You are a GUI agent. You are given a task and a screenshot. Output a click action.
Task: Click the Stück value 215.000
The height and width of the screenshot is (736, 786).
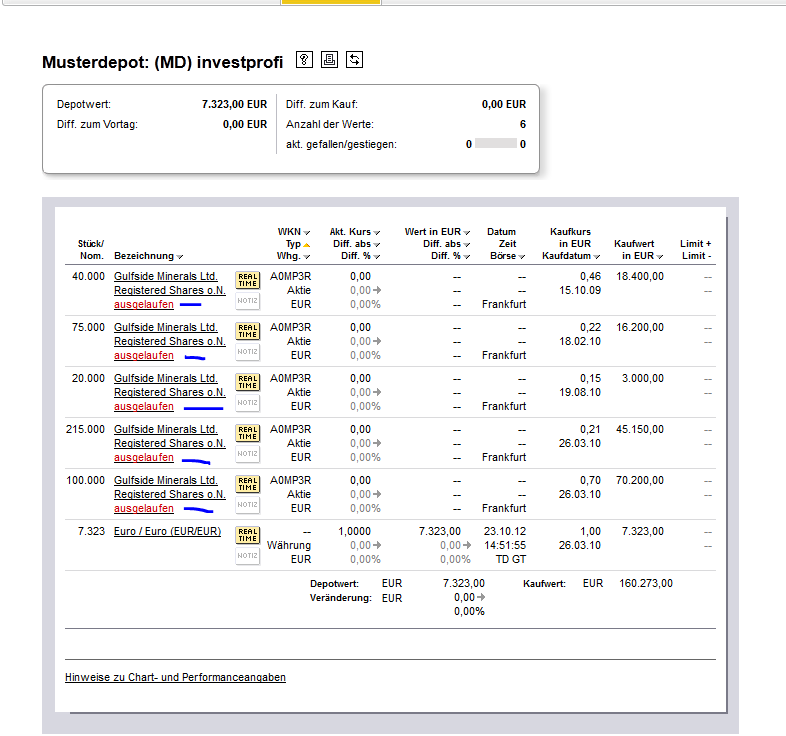[85, 430]
